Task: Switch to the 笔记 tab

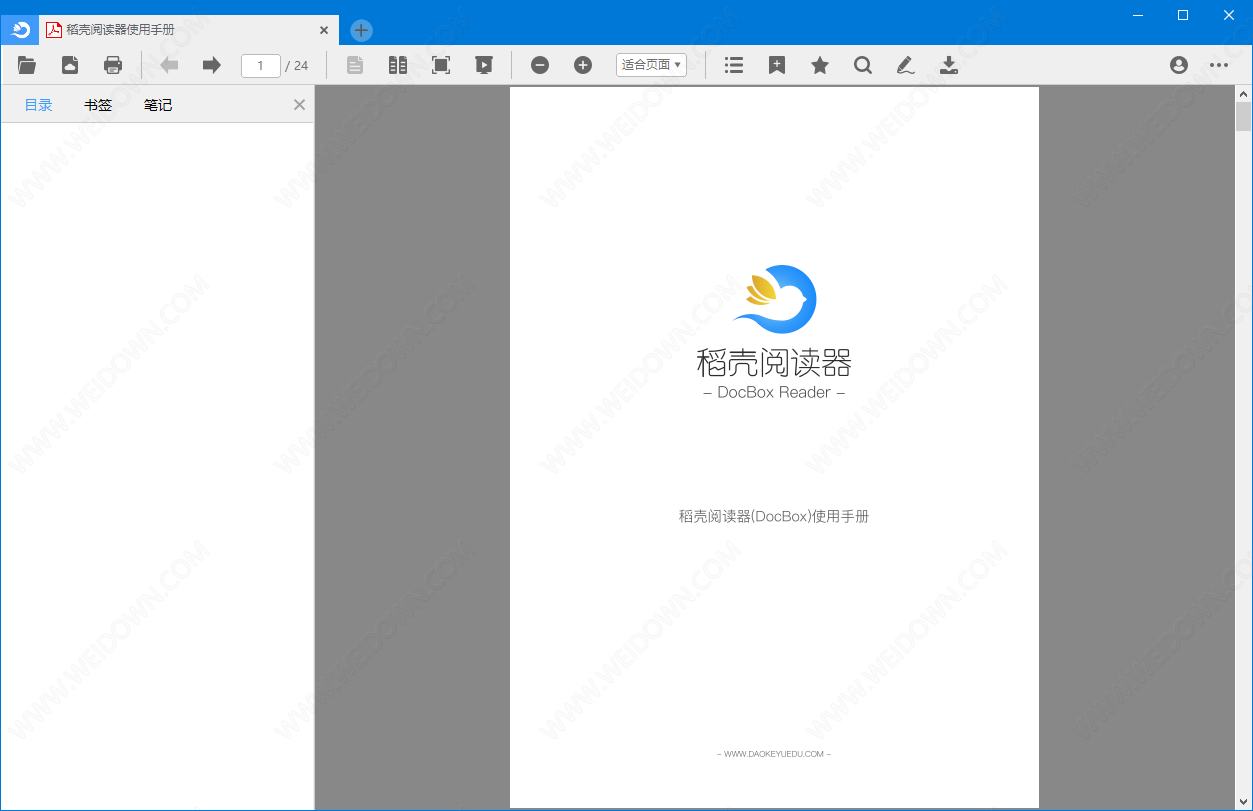Action: [x=158, y=104]
